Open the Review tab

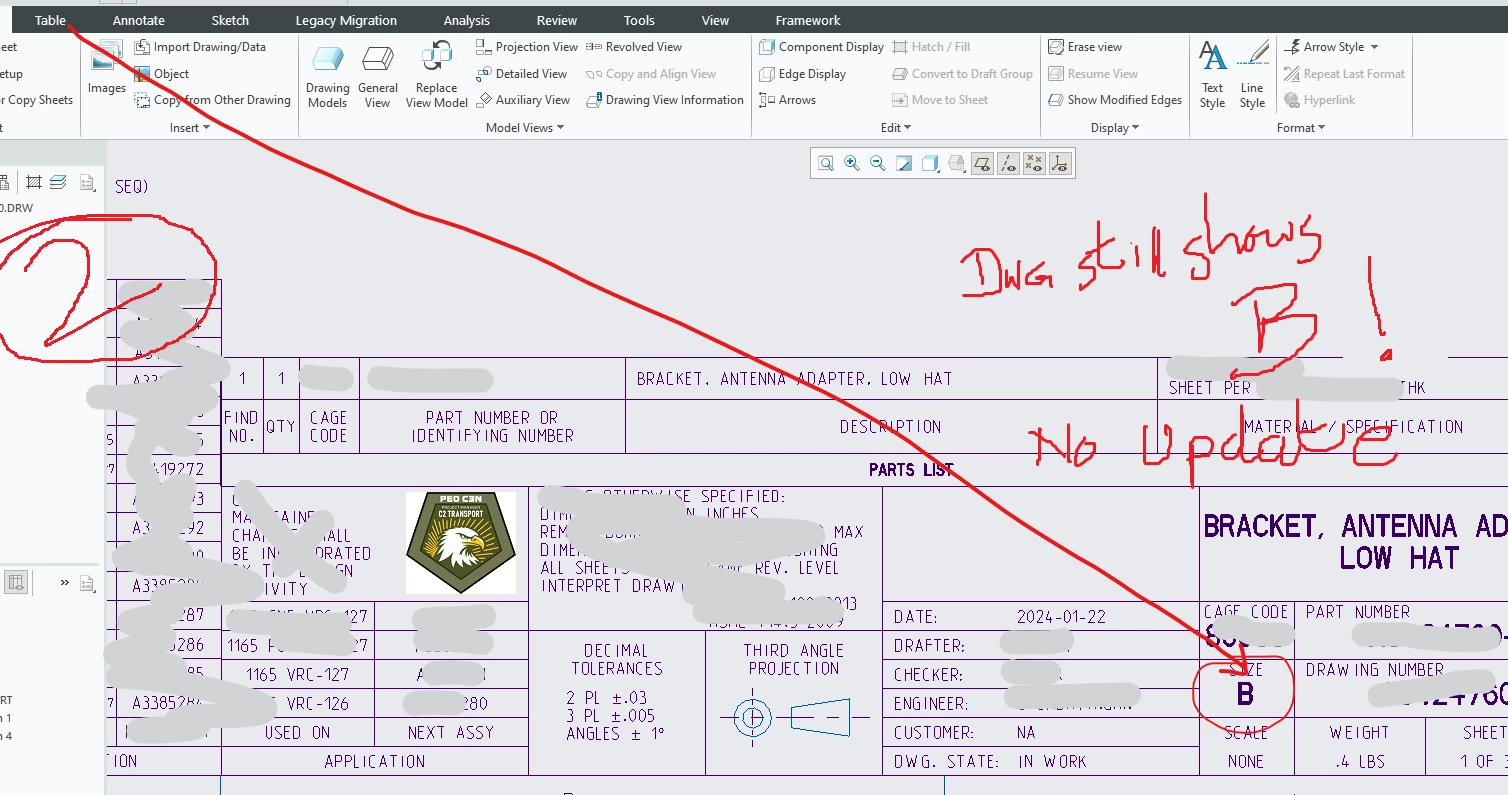(557, 20)
